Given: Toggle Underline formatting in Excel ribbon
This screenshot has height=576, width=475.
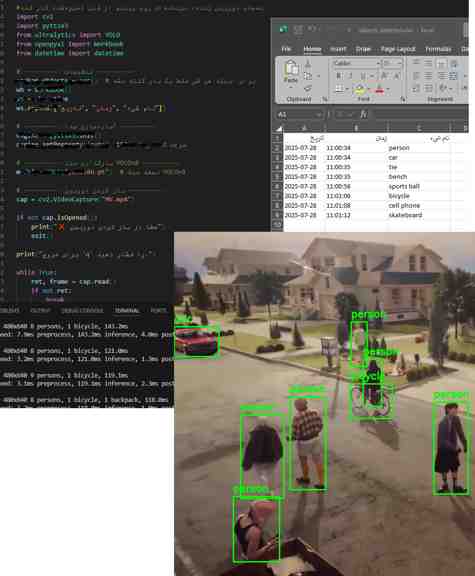Looking at the screenshot, I should 363,76.
